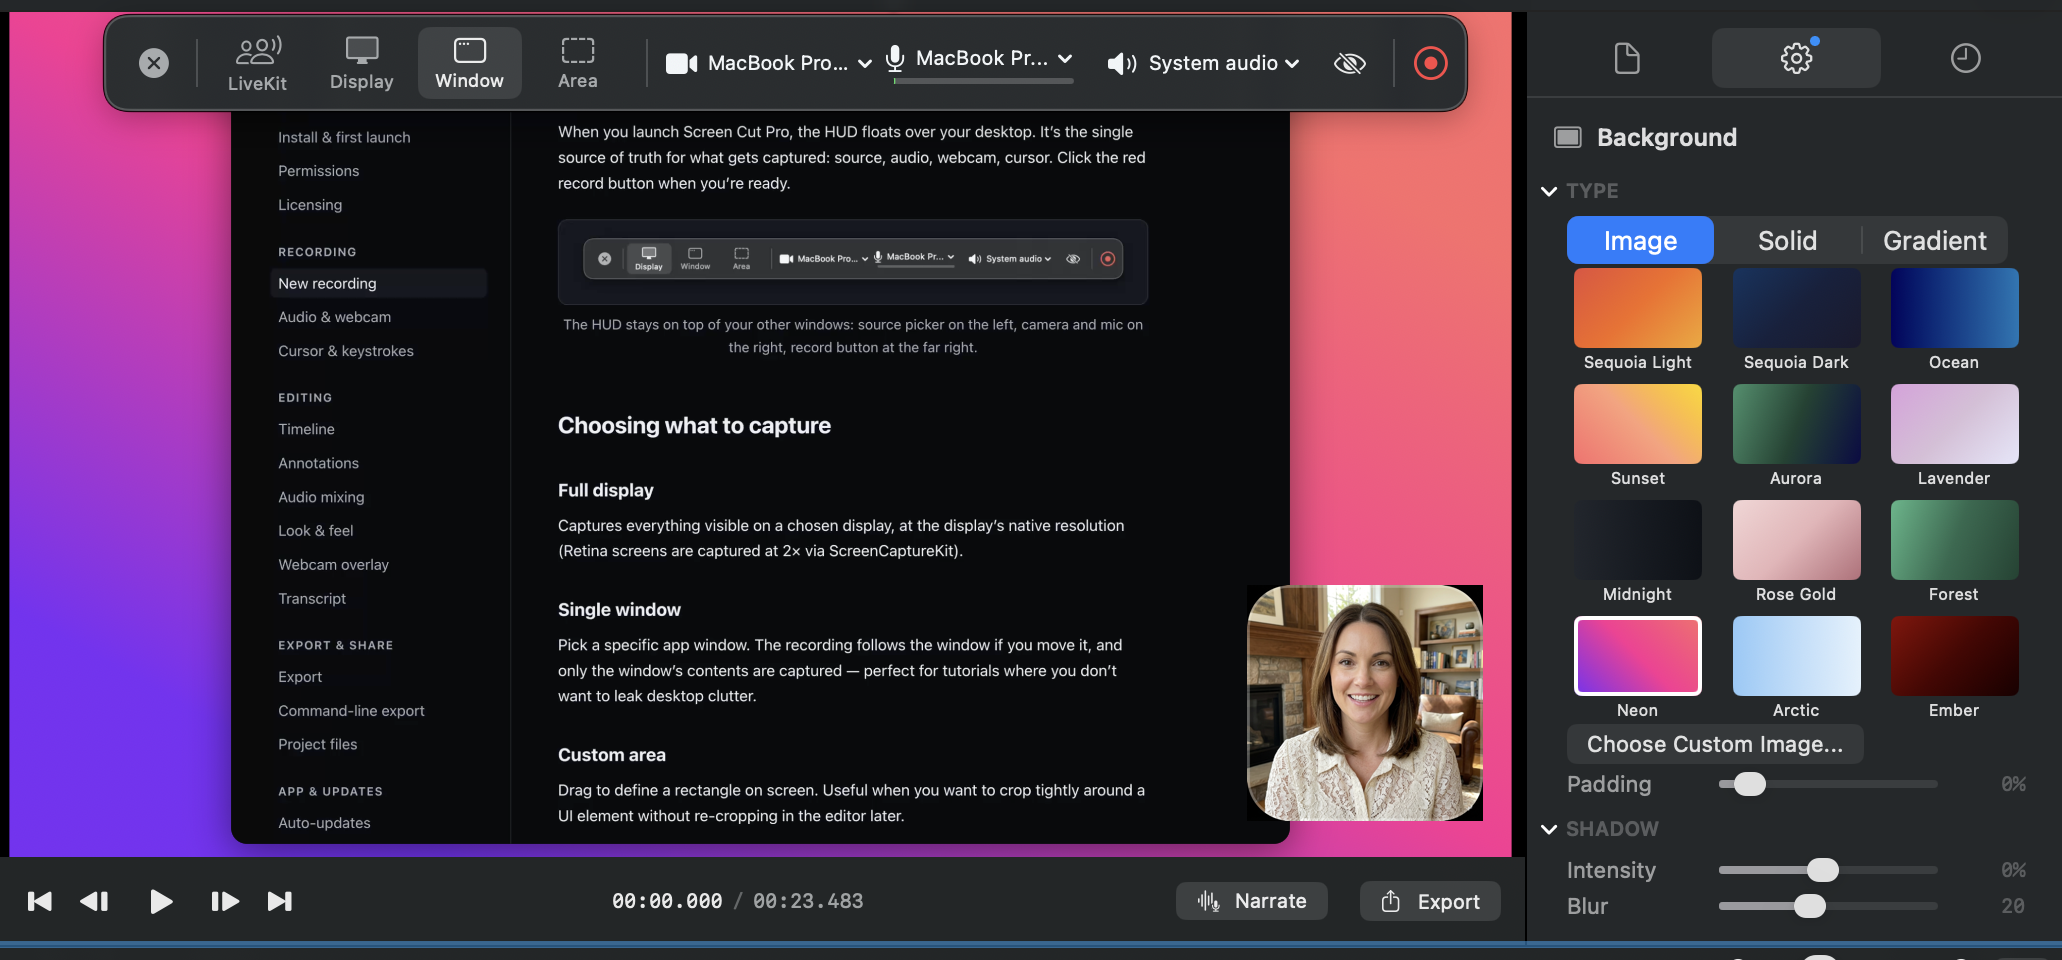Jump to start of recording
The height and width of the screenshot is (960, 2062).
point(40,901)
